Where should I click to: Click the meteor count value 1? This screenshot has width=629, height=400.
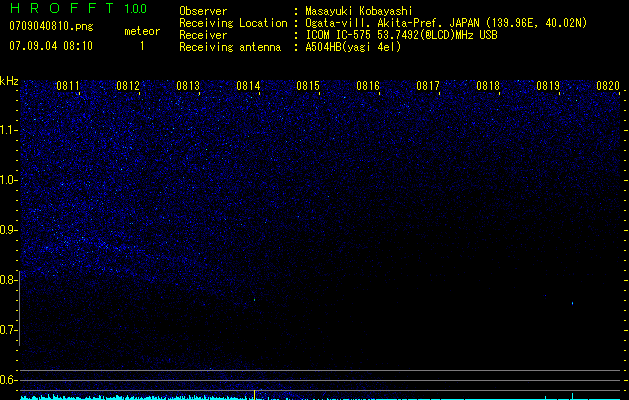pos(142,46)
